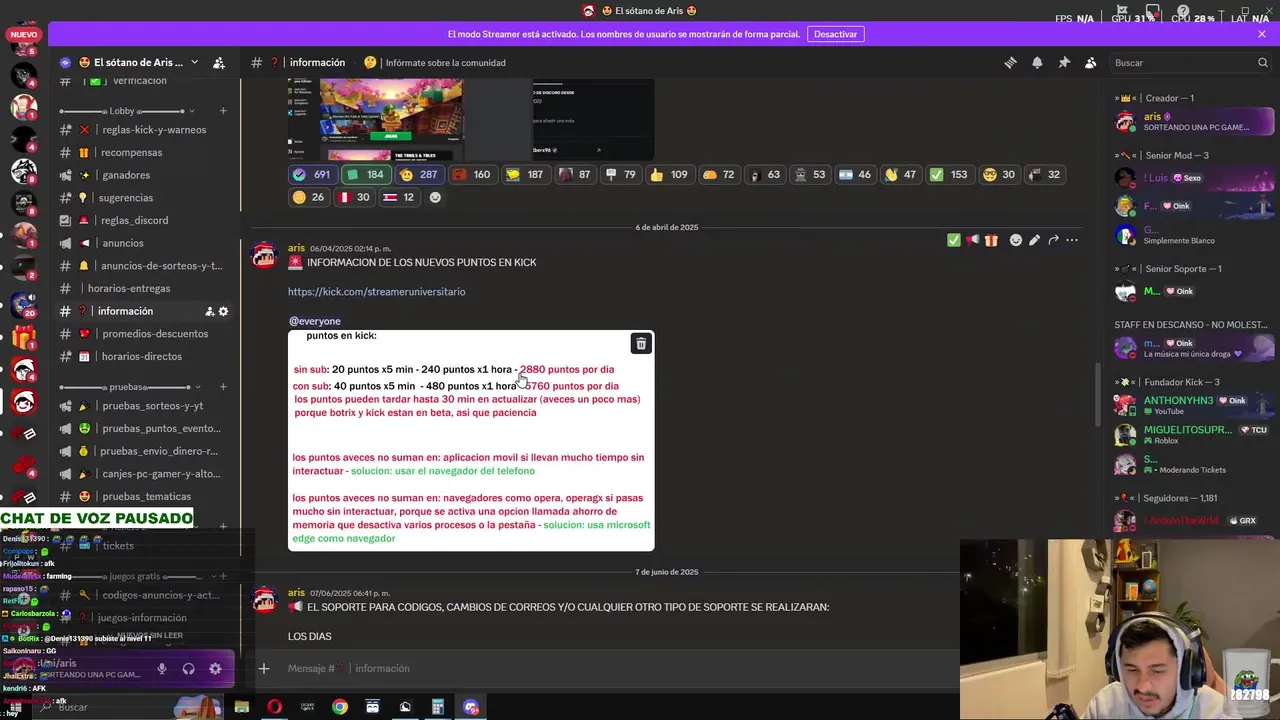Open File Explorer from the taskbar

pyautogui.click(x=241, y=707)
